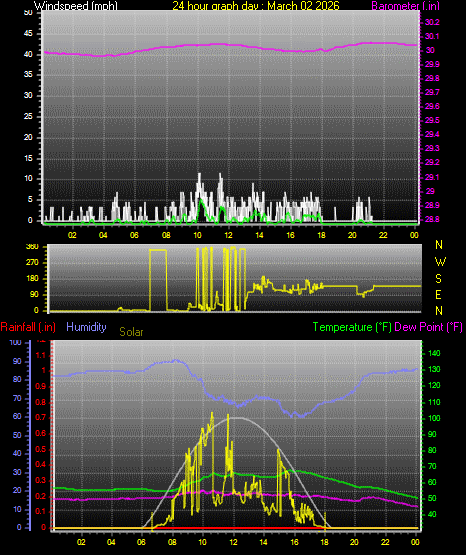The width and height of the screenshot is (466, 555).
Task: Click the E compass label beside direction graph
Action: 438,295
